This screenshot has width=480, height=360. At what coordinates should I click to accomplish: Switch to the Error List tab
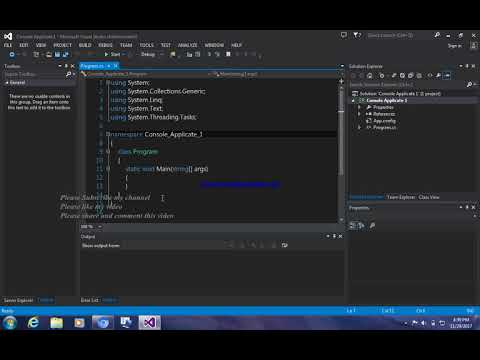click(x=90, y=300)
